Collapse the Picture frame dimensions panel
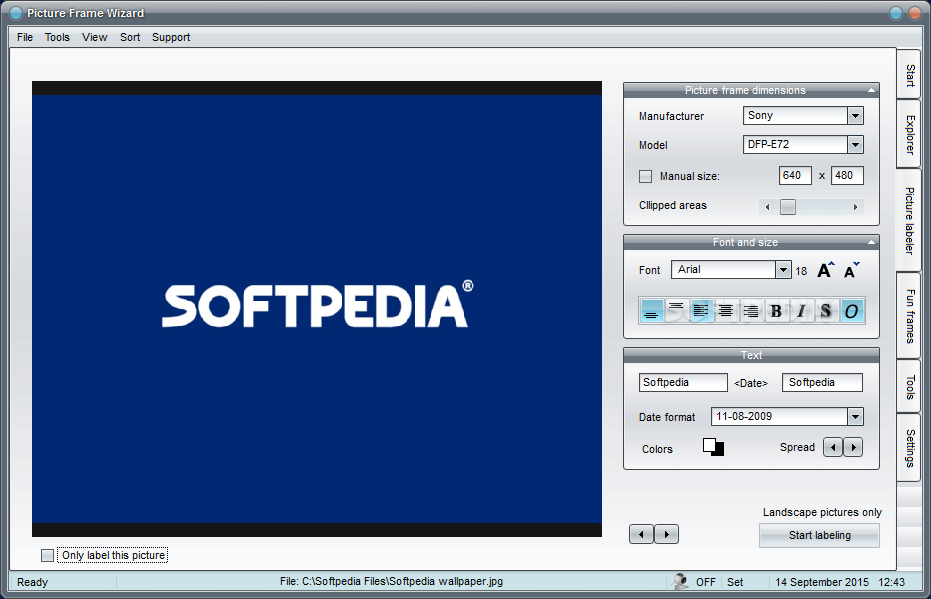The width and height of the screenshot is (931, 599). [871, 90]
